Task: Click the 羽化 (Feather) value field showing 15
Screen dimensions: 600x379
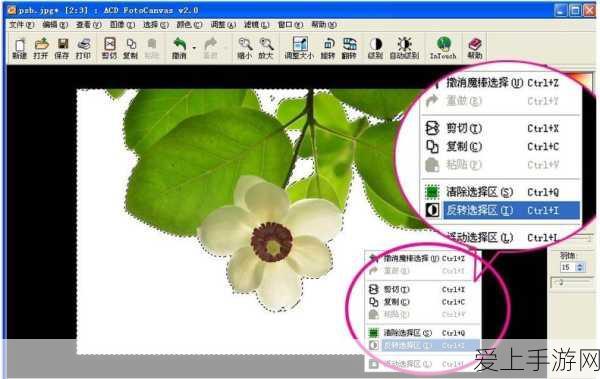Action: pos(568,267)
